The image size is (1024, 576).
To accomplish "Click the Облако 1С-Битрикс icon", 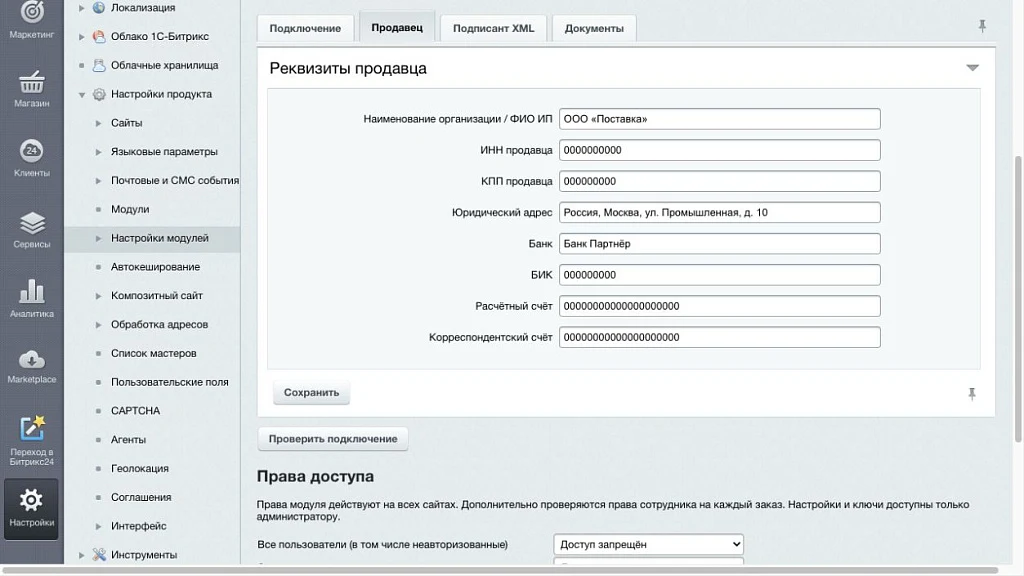I will pos(99,37).
